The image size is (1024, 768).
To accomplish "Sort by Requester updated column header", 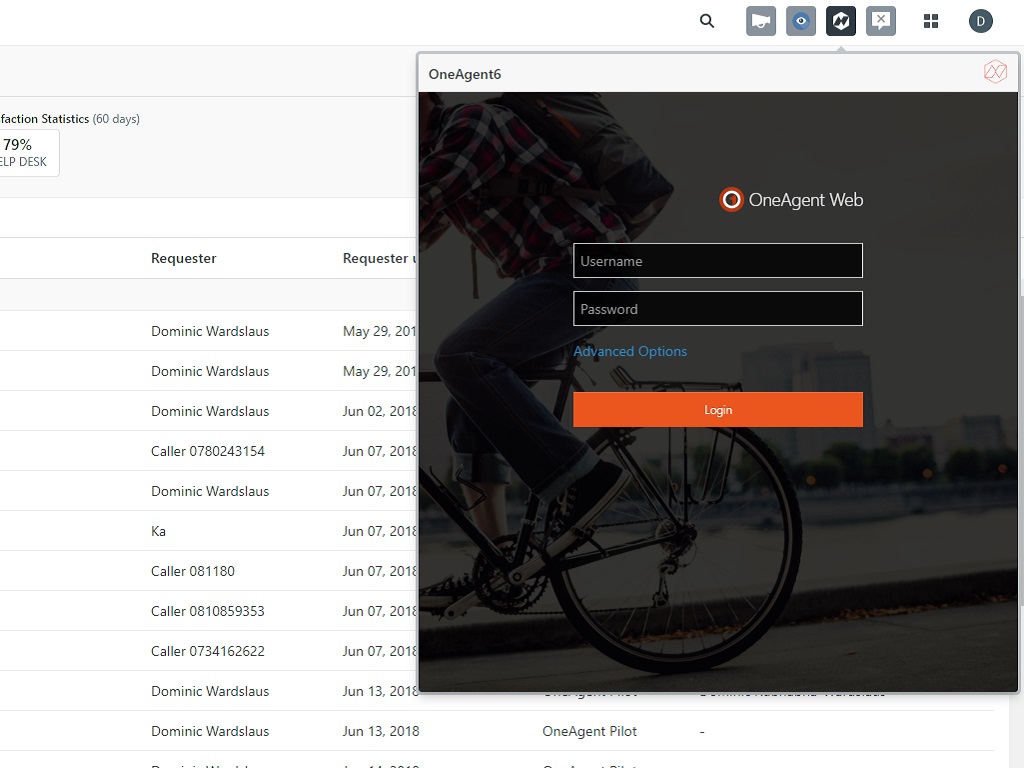I will pos(378,258).
